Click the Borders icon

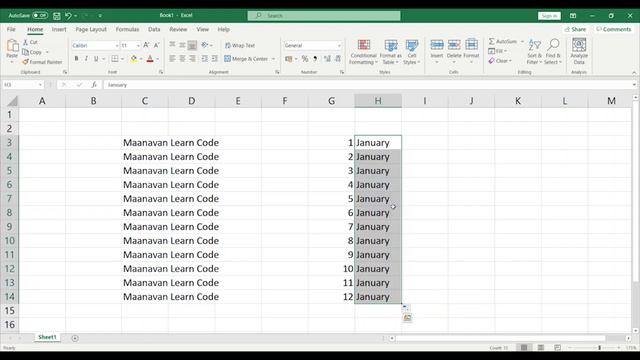[x=115, y=59]
